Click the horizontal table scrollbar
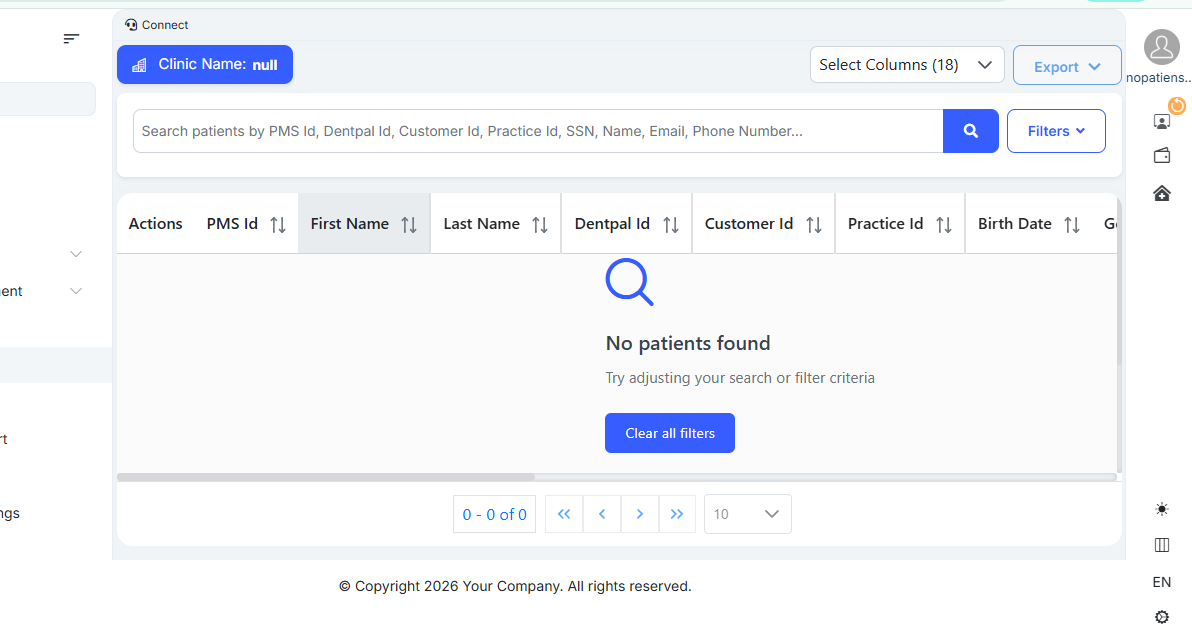Viewport: 1192px width, 641px height. coord(326,477)
